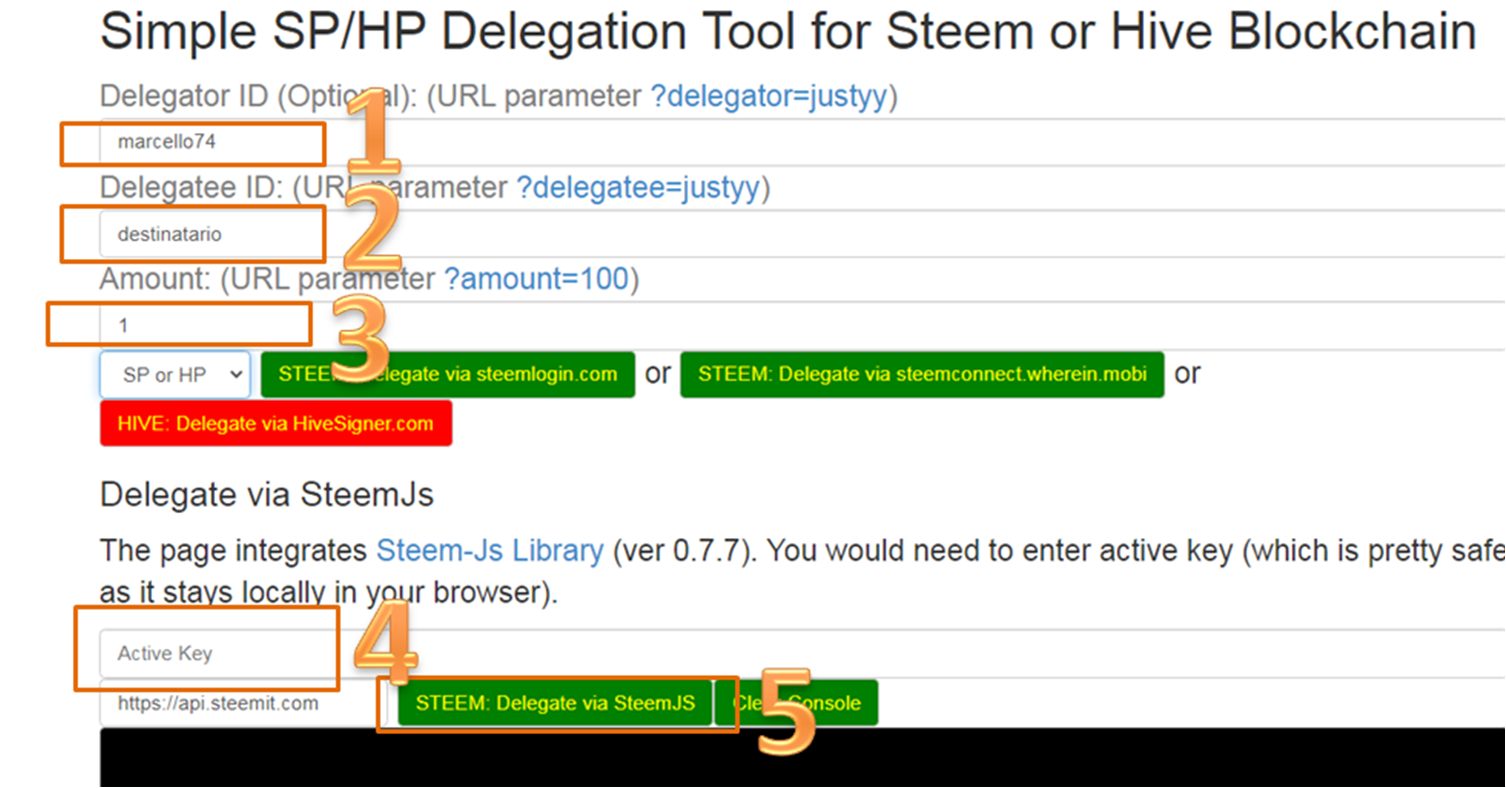Click the Delegate via SteemJs subheading
This screenshot has height=788, width=1506.
pyautogui.click(x=267, y=495)
